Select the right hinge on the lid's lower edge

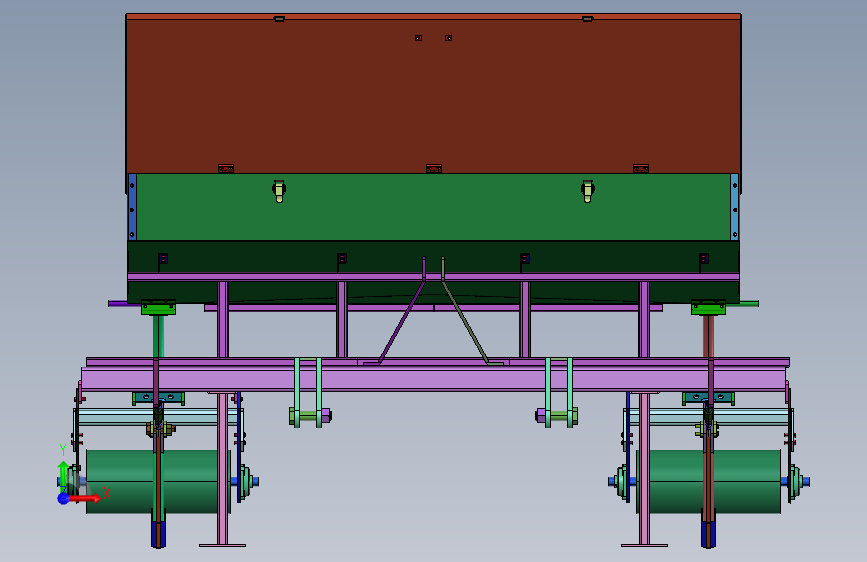[x=641, y=169]
